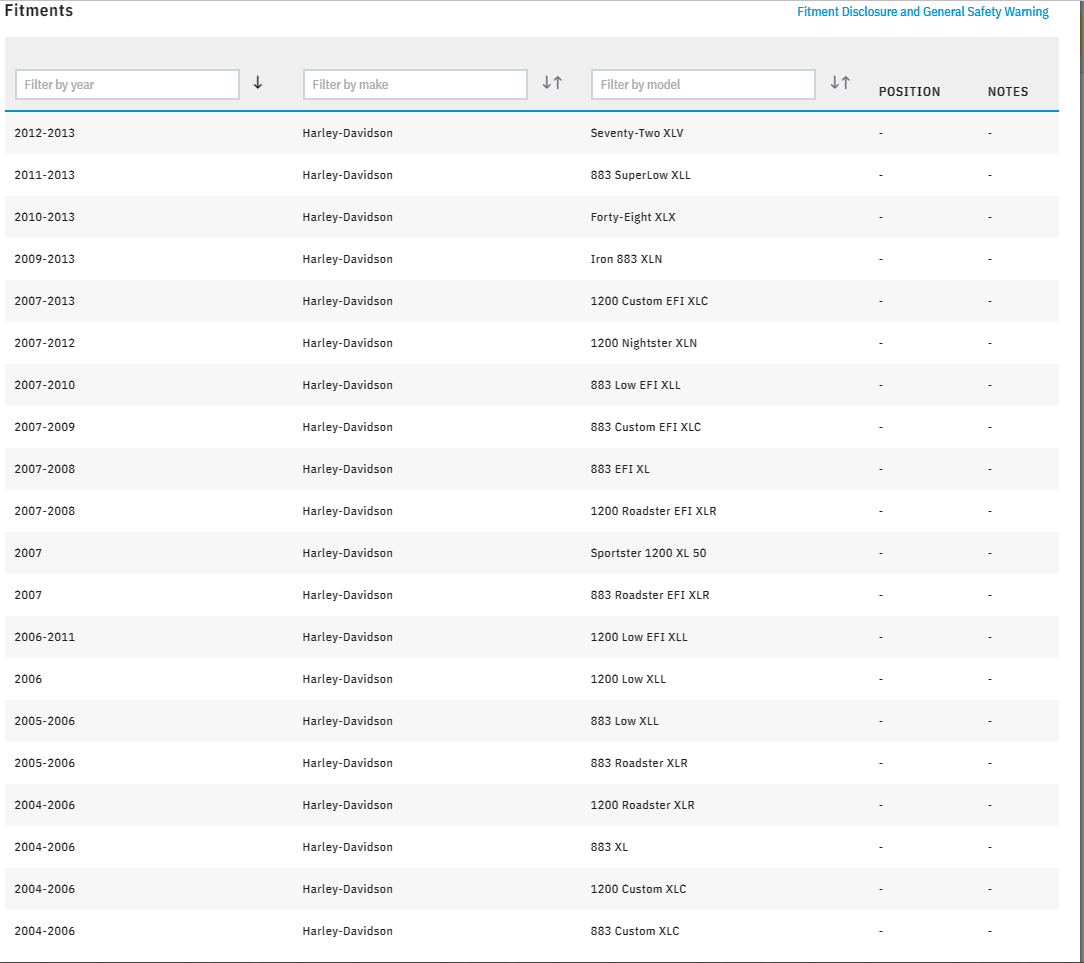Viewport: 1084px width, 963px height.
Task: Select Harley-Davidson in Sportster 1200 XL 50 row
Action: click(x=347, y=553)
